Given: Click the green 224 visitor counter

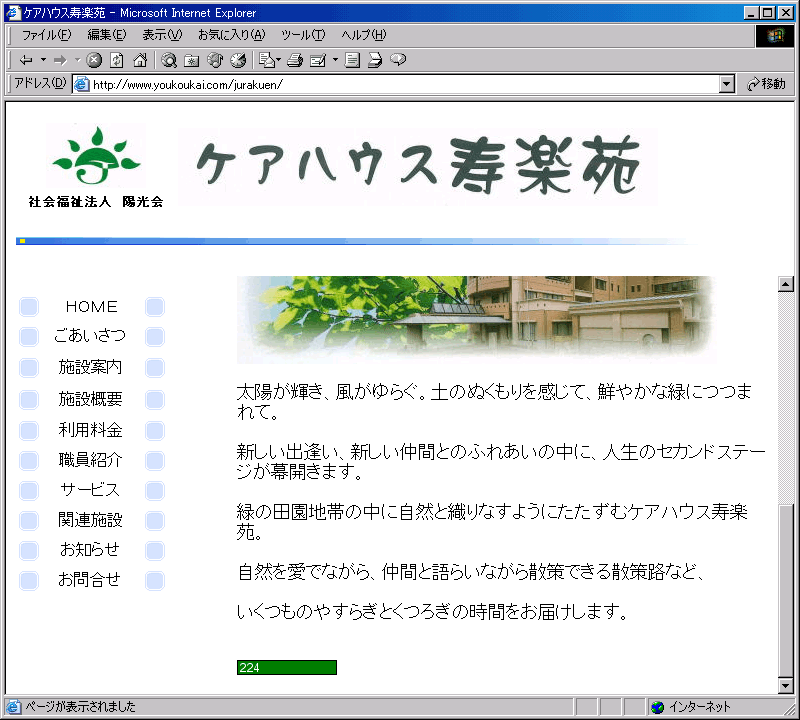Looking at the screenshot, I should tap(287, 667).
